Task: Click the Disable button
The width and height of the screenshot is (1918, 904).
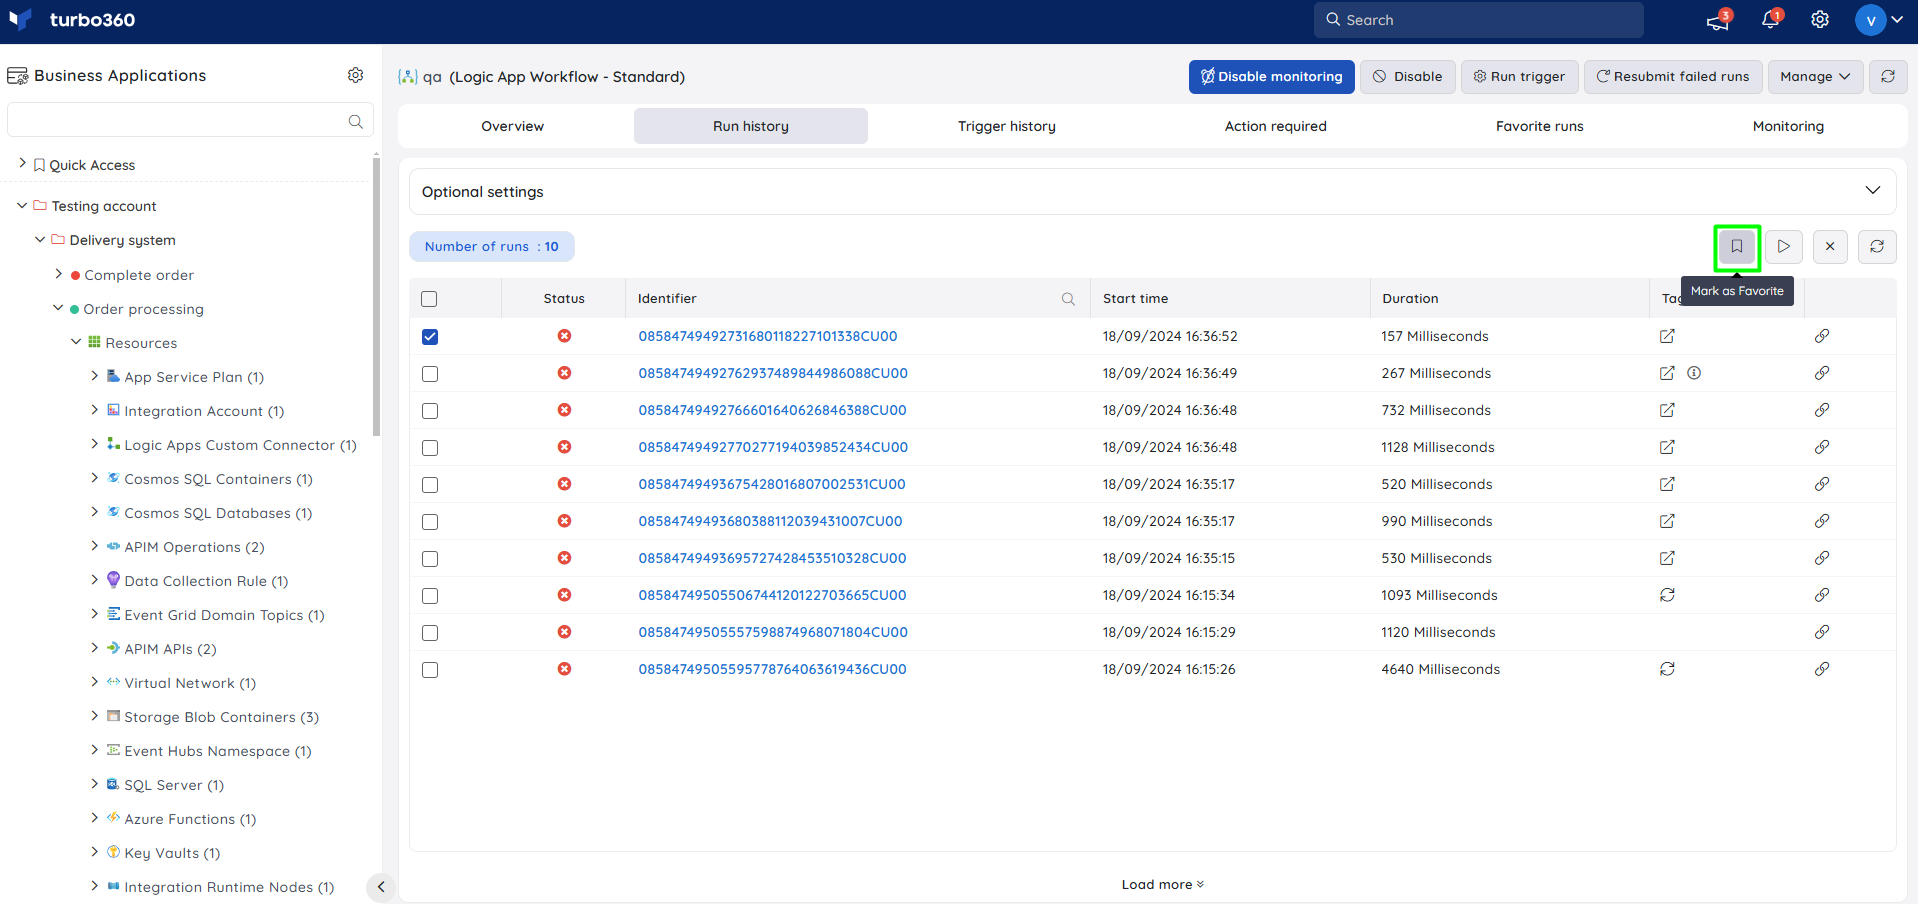Action: (x=1408, y=77)
